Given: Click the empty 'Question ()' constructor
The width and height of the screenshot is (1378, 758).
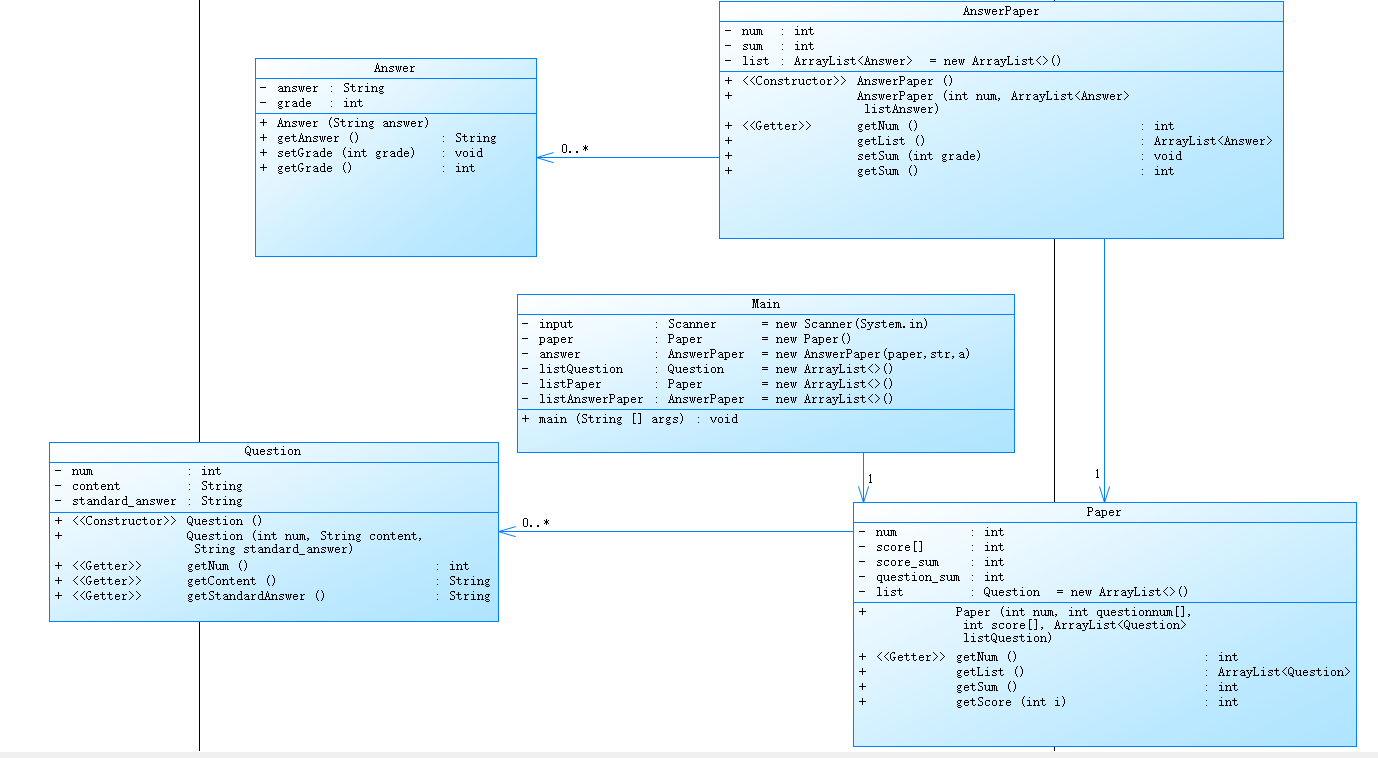Looking at the screenshot, I should 159,521.
